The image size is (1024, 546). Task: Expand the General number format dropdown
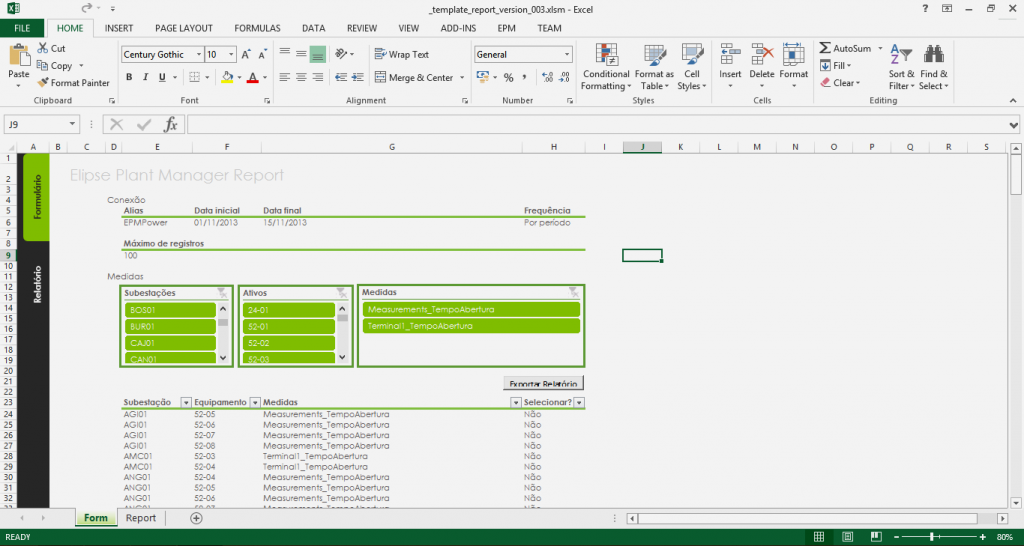pyautogui.click(x=566, y=55)
